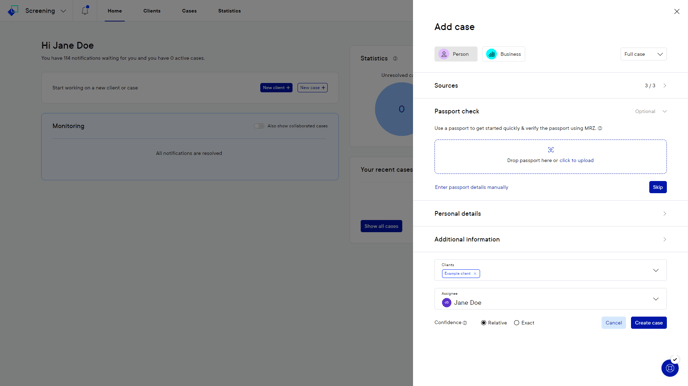The height and width of the screenshot is (386, 688).
Task: Click the Optional label in Passport check
Action: point(645,111)
